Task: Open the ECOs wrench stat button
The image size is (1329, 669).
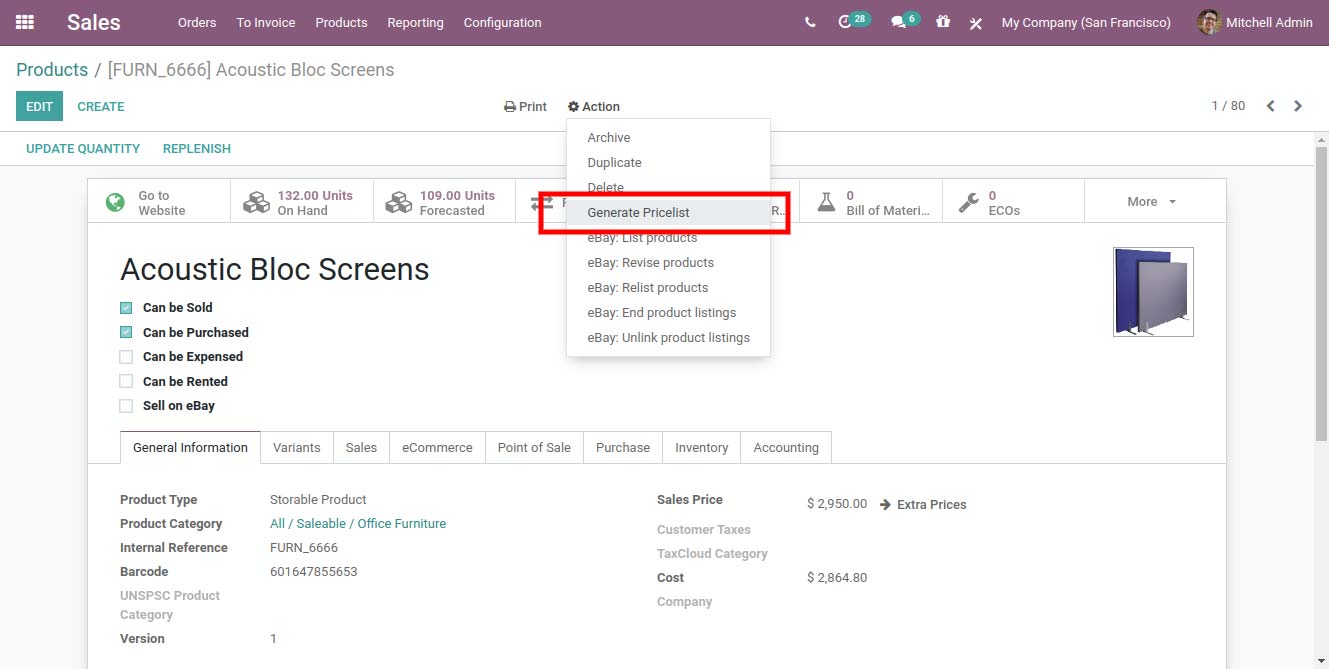Action: [1013, 203]
